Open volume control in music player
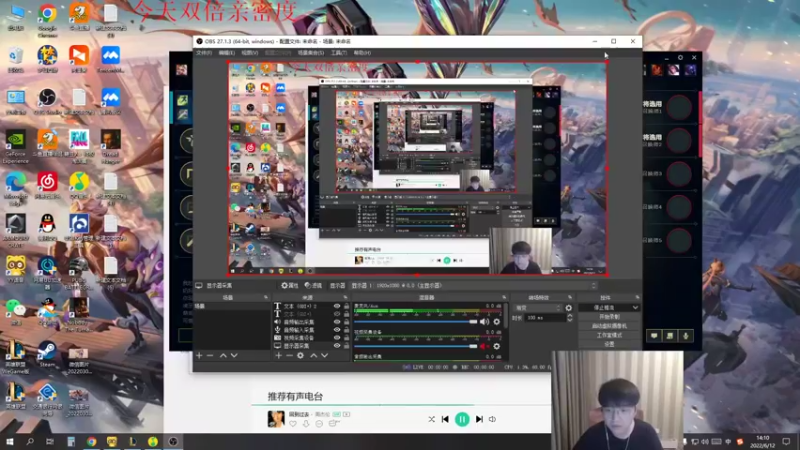 click(492, 419)
